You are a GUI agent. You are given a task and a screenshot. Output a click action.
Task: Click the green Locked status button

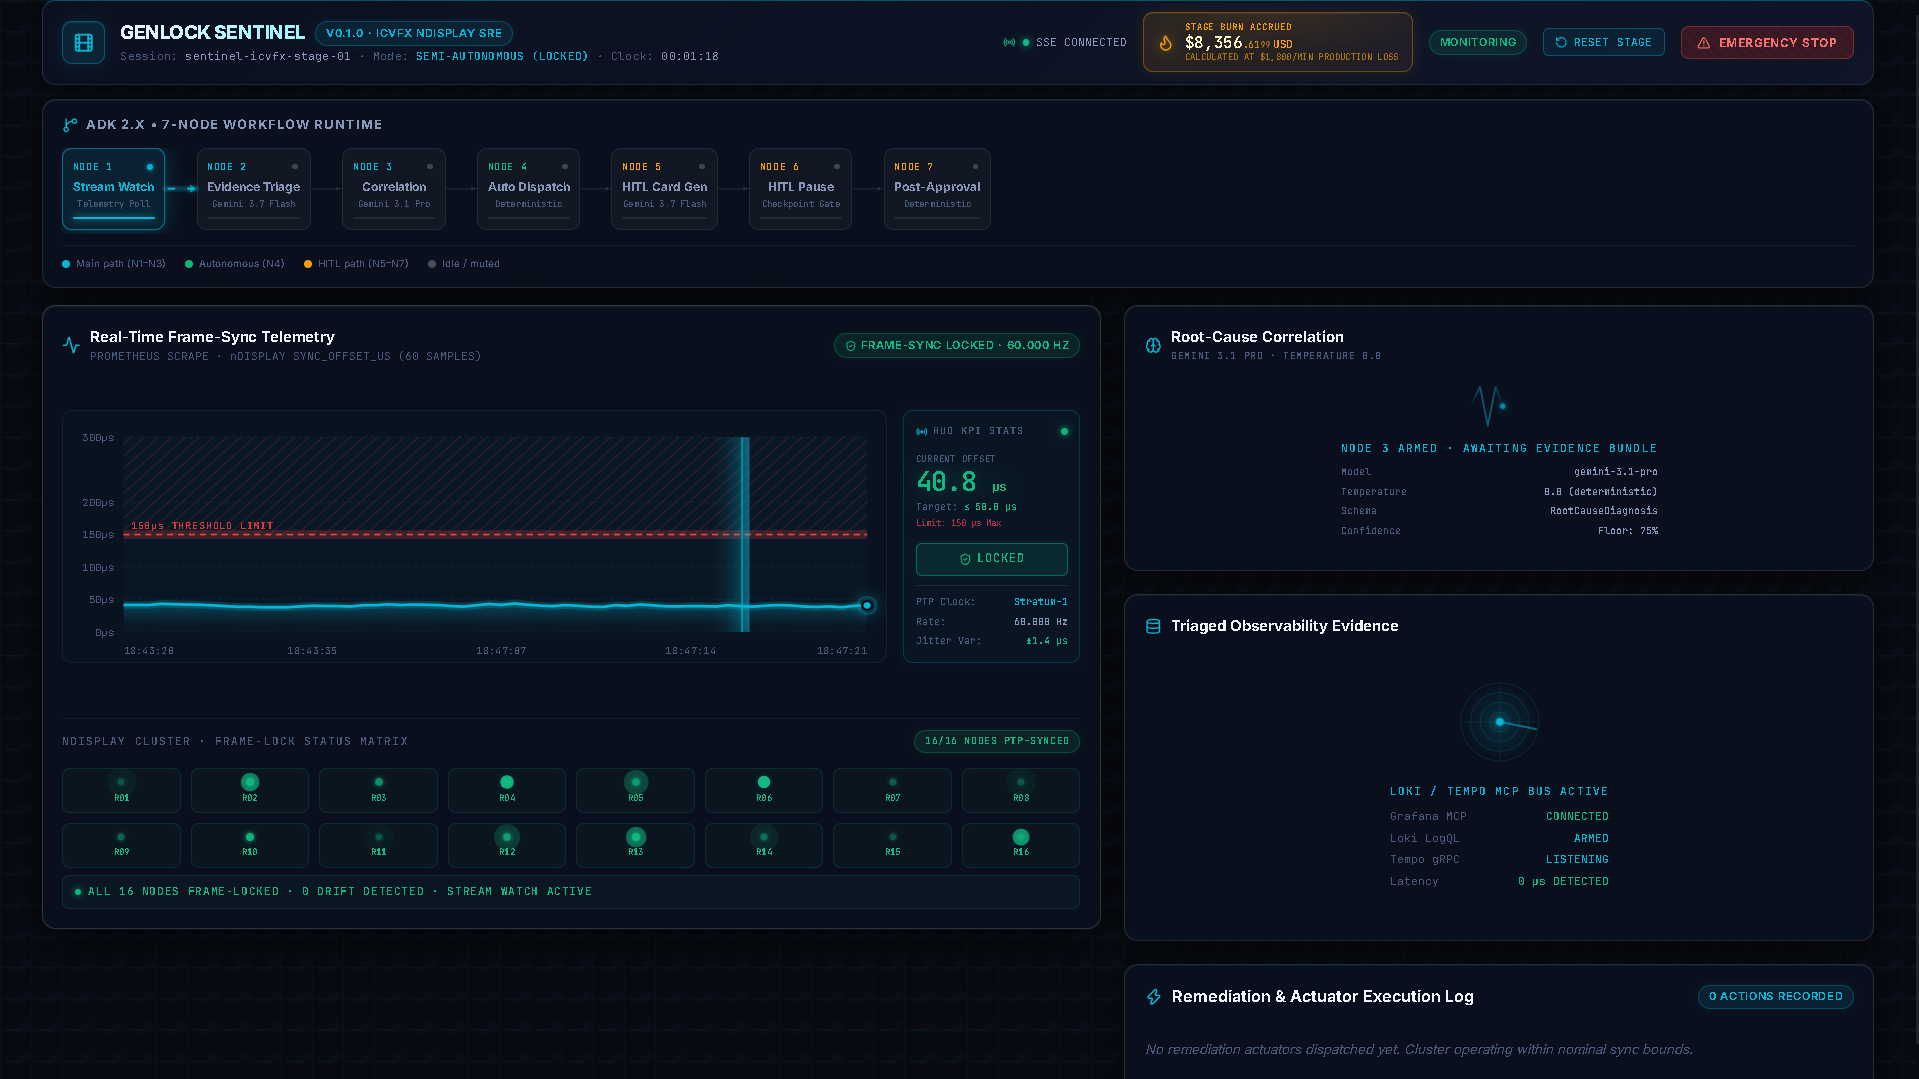tap(992, 559)
